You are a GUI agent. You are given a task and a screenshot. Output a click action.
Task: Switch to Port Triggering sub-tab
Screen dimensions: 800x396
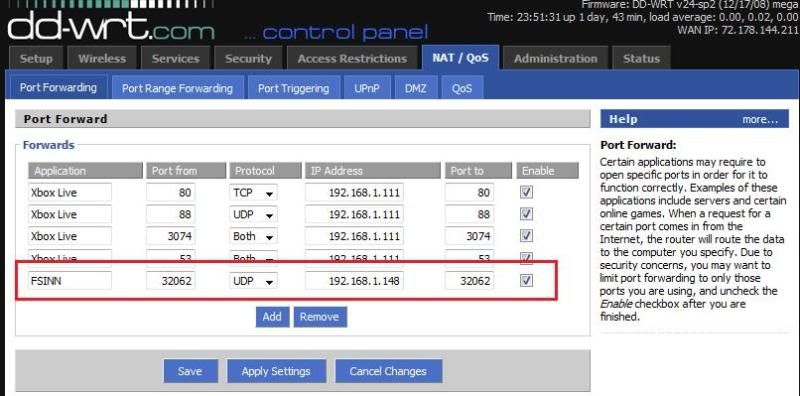tap(293, 88)
